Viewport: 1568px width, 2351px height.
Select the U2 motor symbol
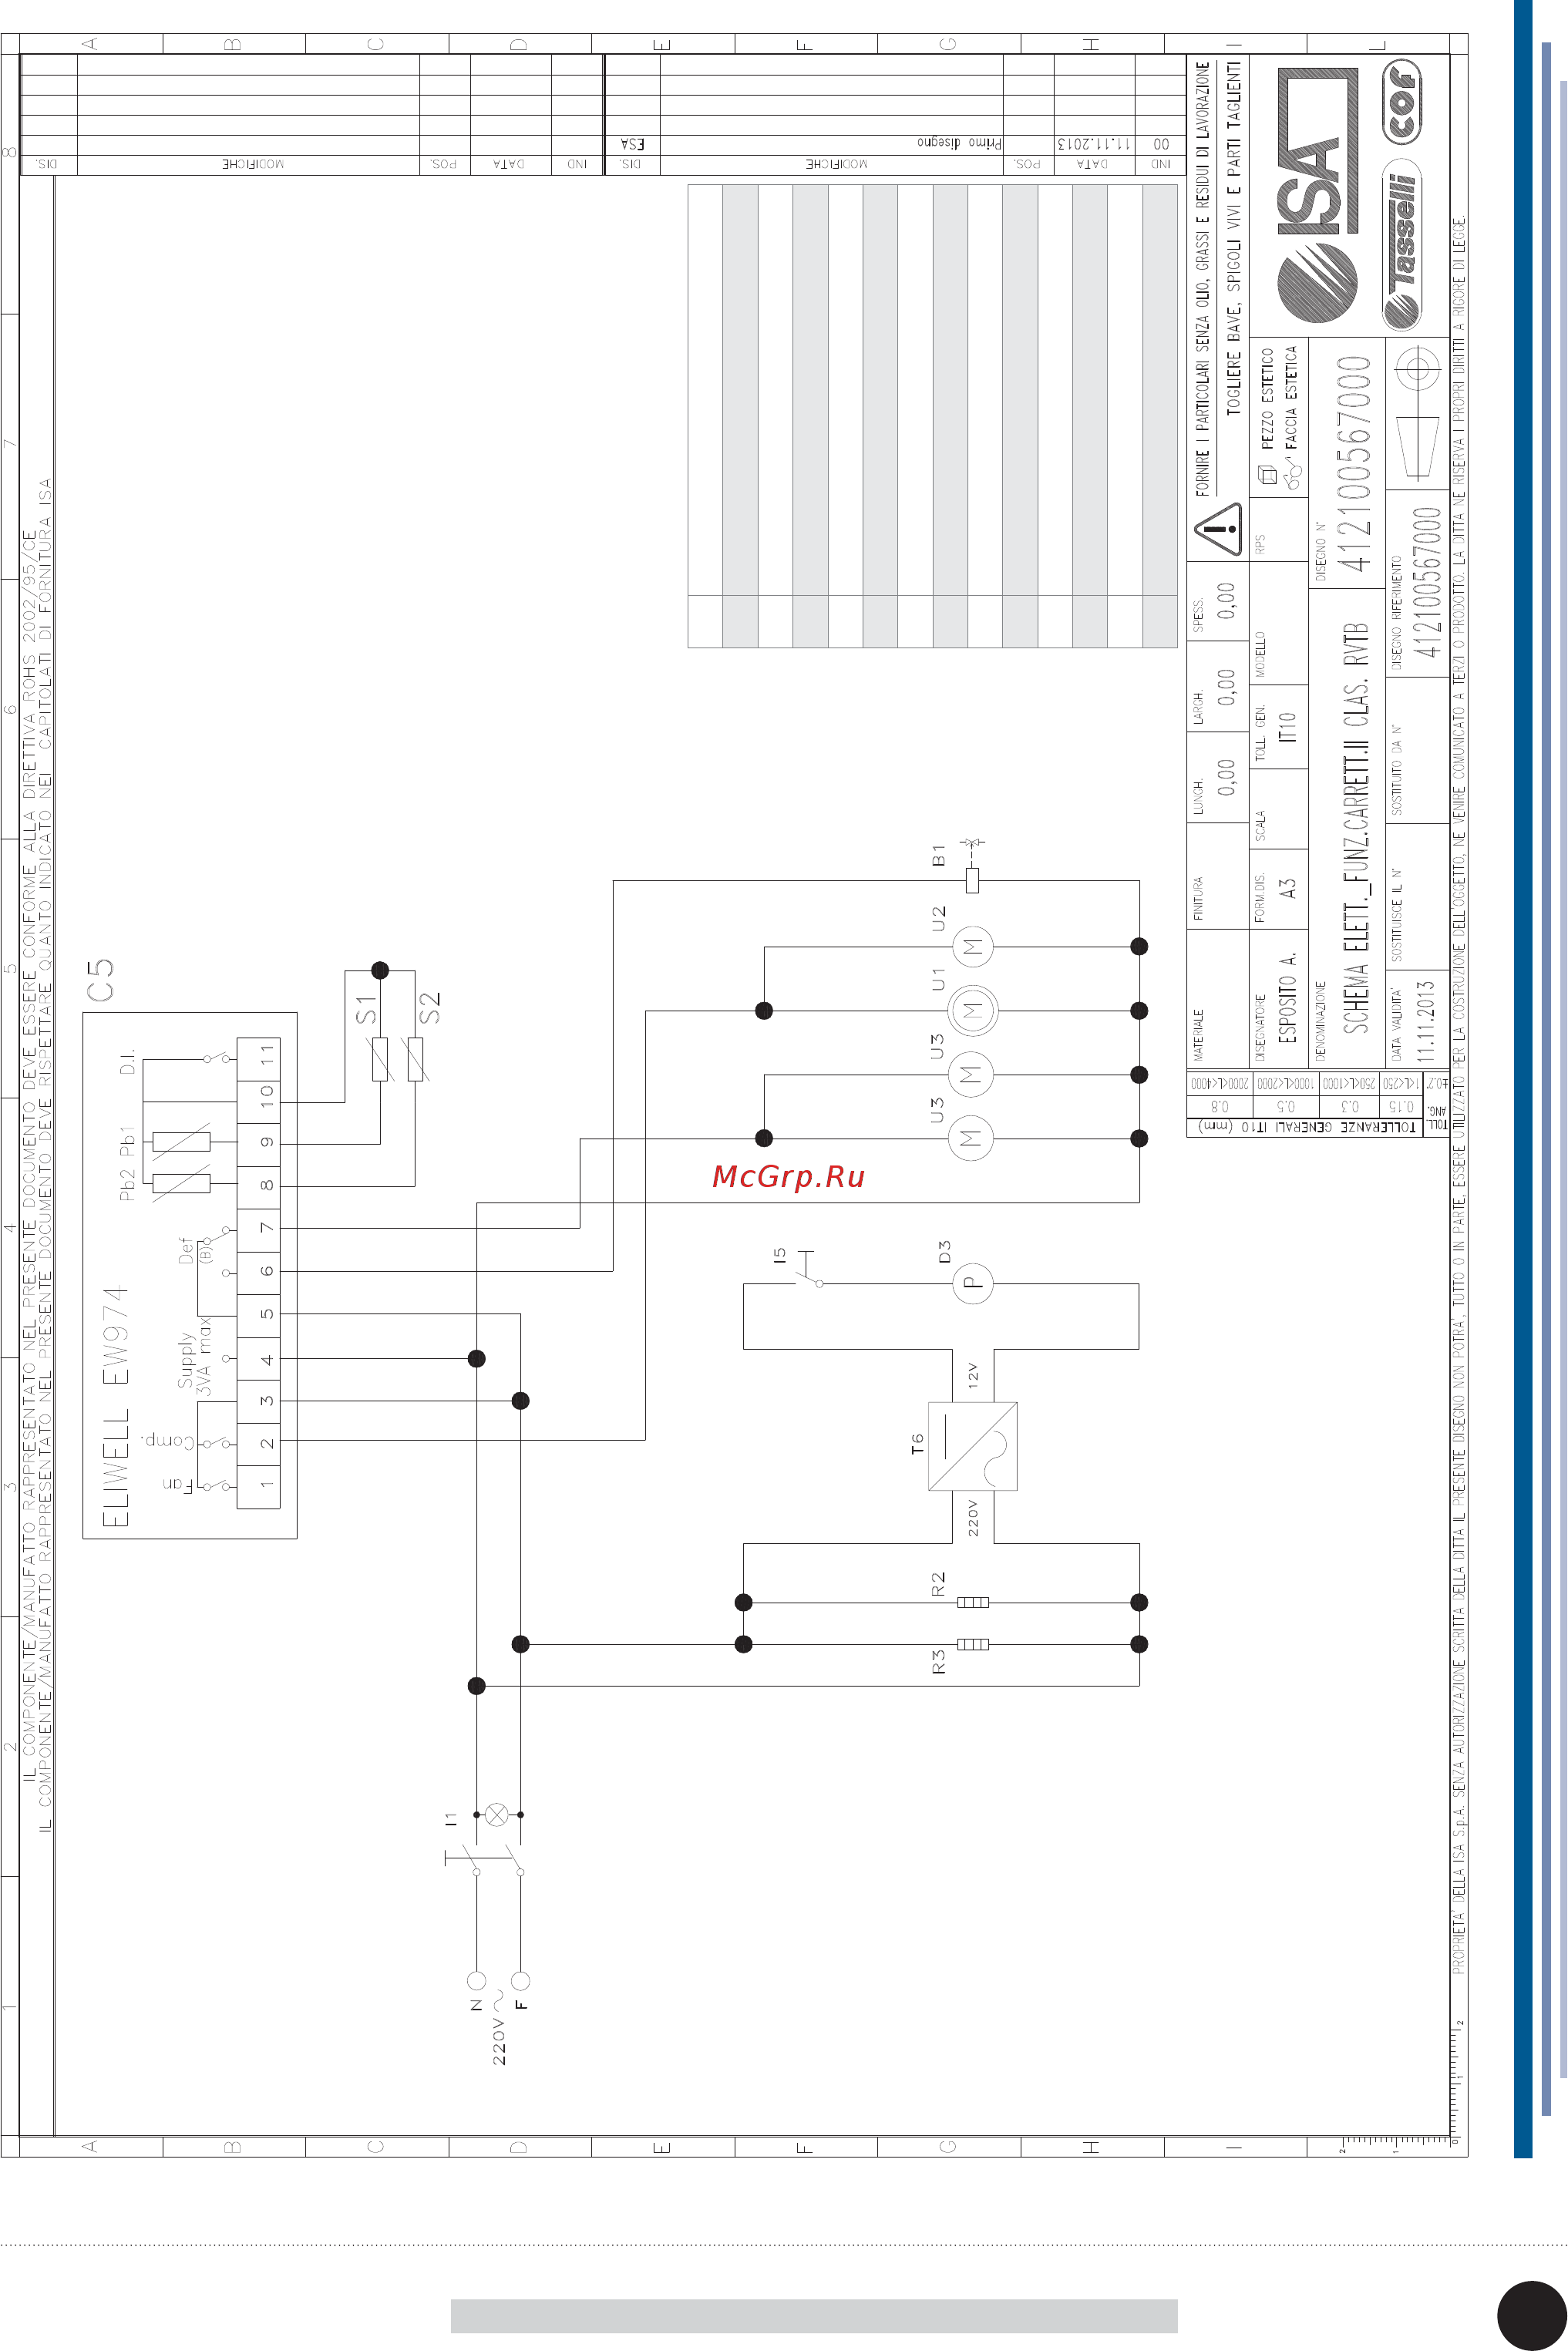click(971, 946)
